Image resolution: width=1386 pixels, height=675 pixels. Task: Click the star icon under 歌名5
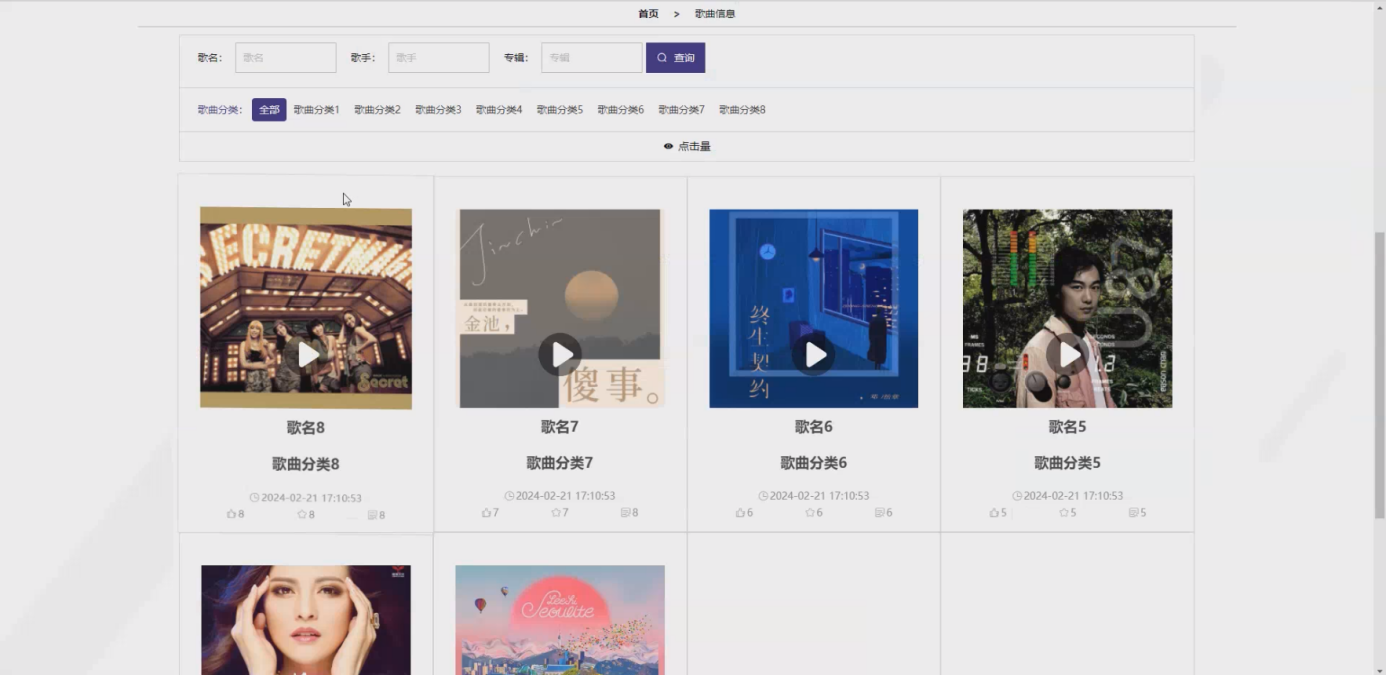click(1064, 512)
